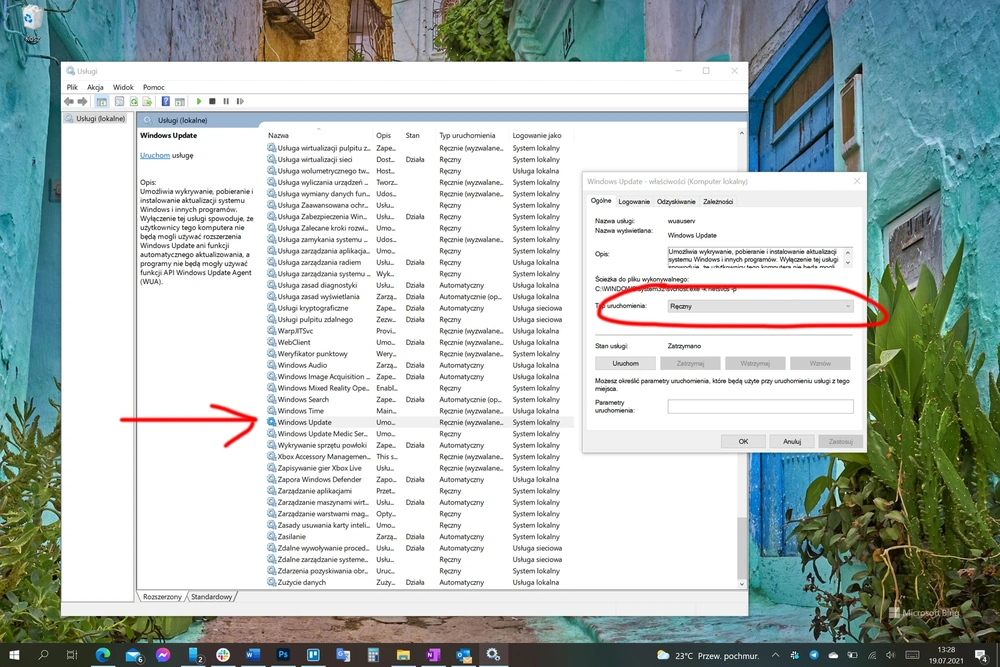Open the notification center icon
This screenshot has height=667, width=1000.
click(982, 655)
